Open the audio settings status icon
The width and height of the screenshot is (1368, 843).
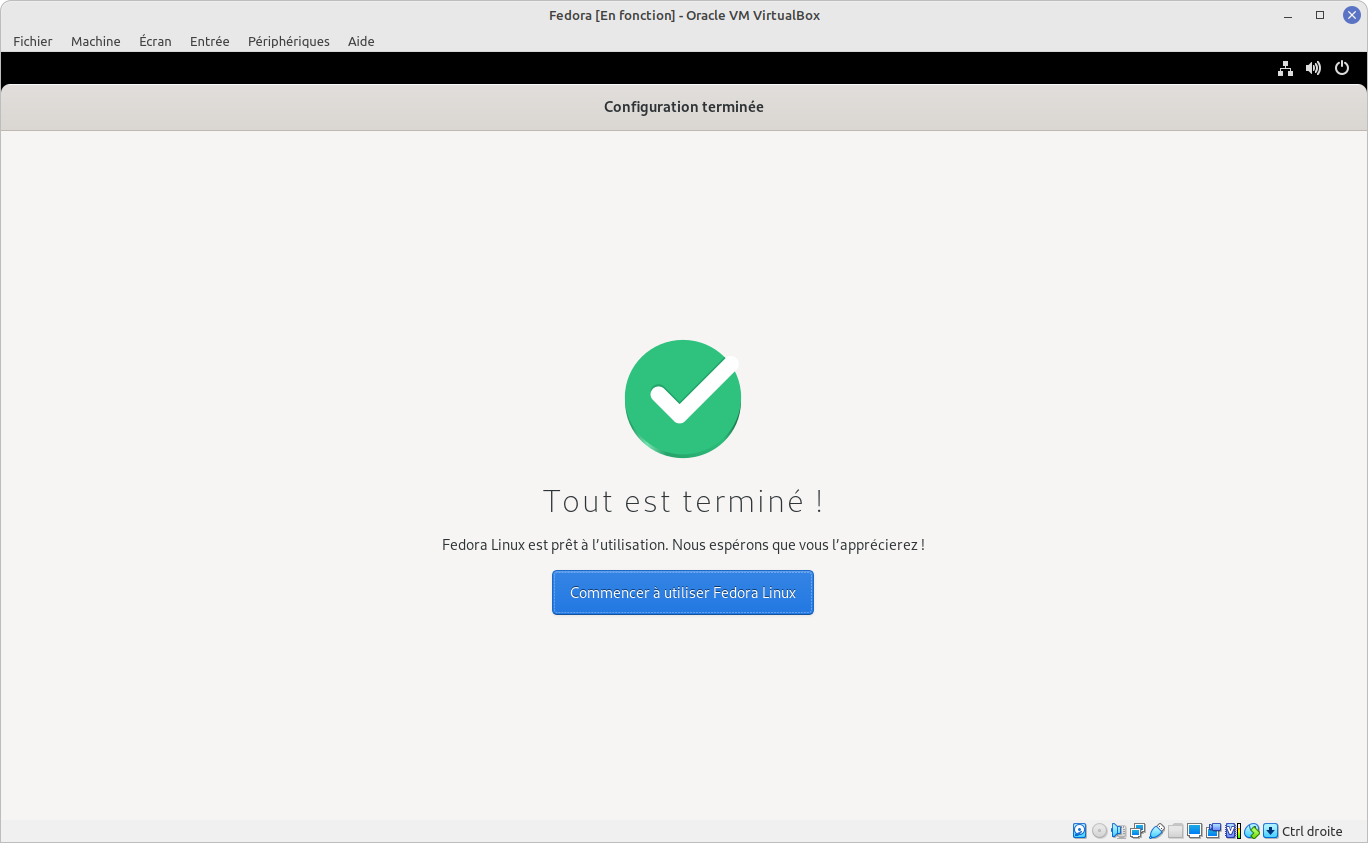pyautogui.click(x=1119, y=831)
